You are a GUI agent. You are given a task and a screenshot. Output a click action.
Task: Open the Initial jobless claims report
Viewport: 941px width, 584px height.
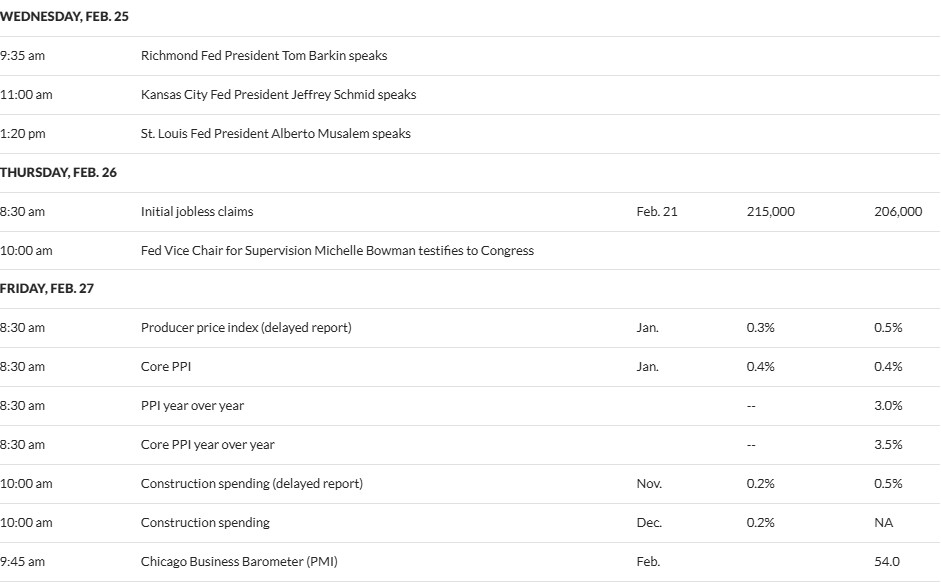(x=197, y=212)
